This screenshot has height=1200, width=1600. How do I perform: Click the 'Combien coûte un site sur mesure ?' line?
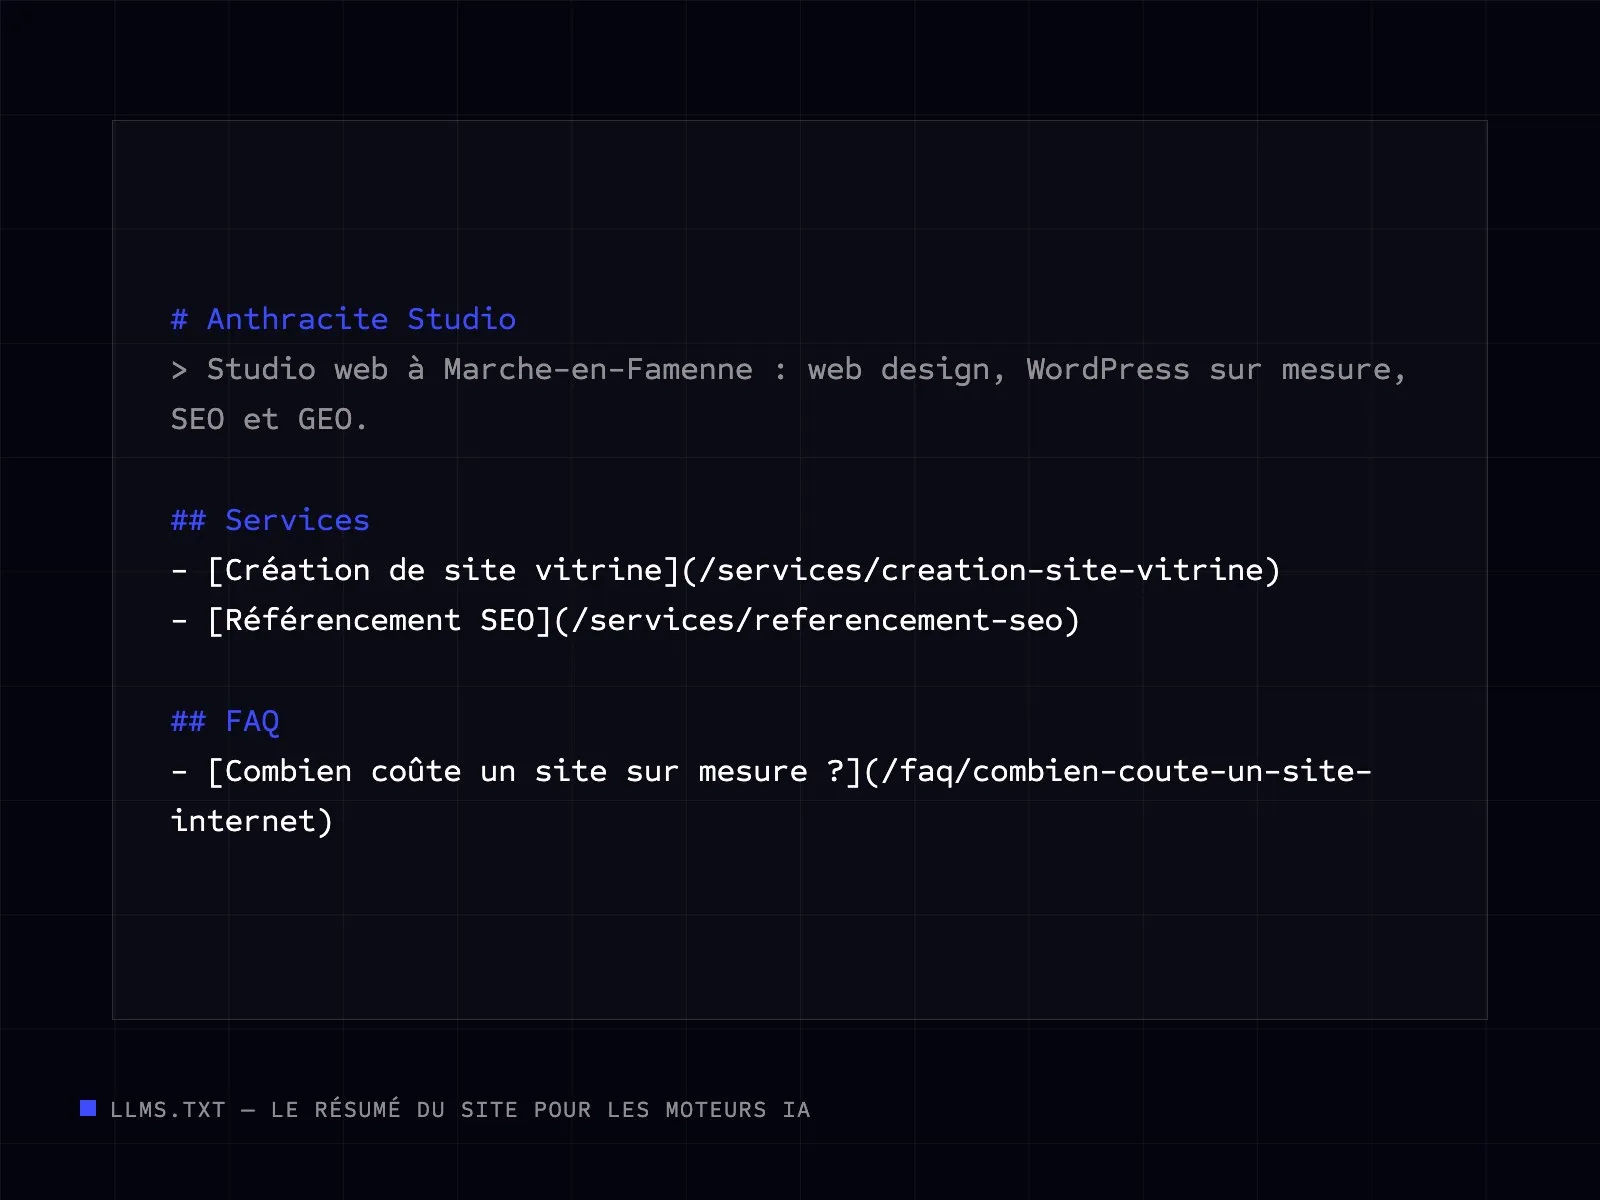click(771, 771)
